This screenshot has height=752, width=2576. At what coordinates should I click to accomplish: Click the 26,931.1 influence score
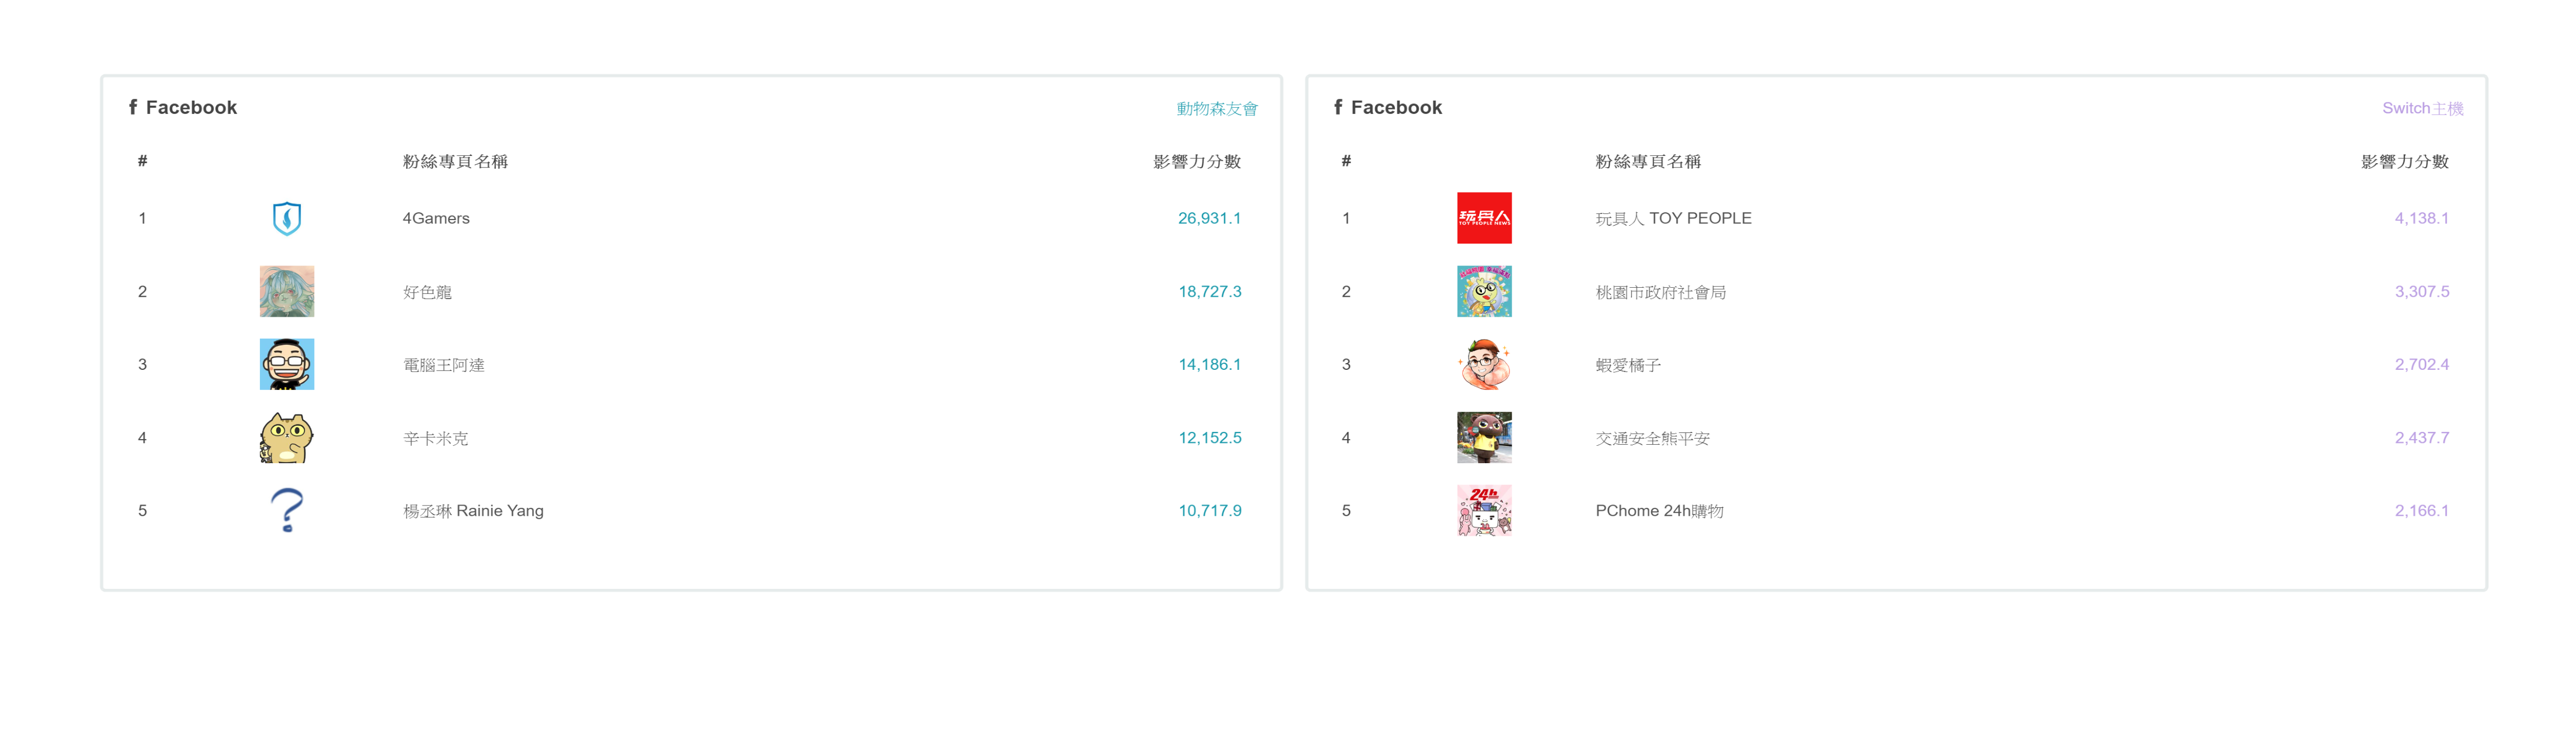[1208, 218]
